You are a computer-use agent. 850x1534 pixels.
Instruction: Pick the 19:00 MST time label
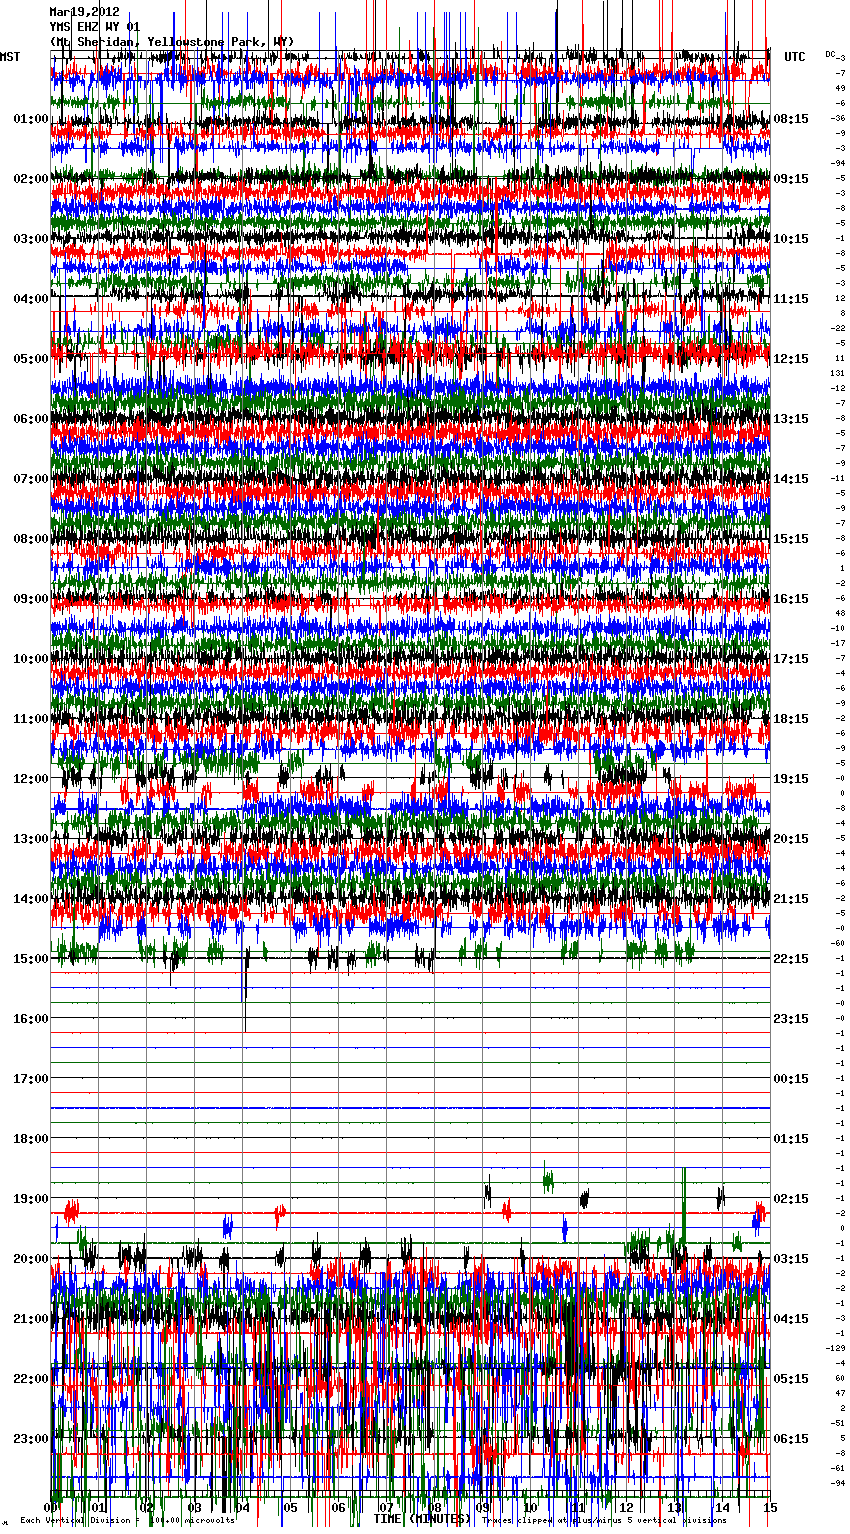click(x=30, y=1199)
